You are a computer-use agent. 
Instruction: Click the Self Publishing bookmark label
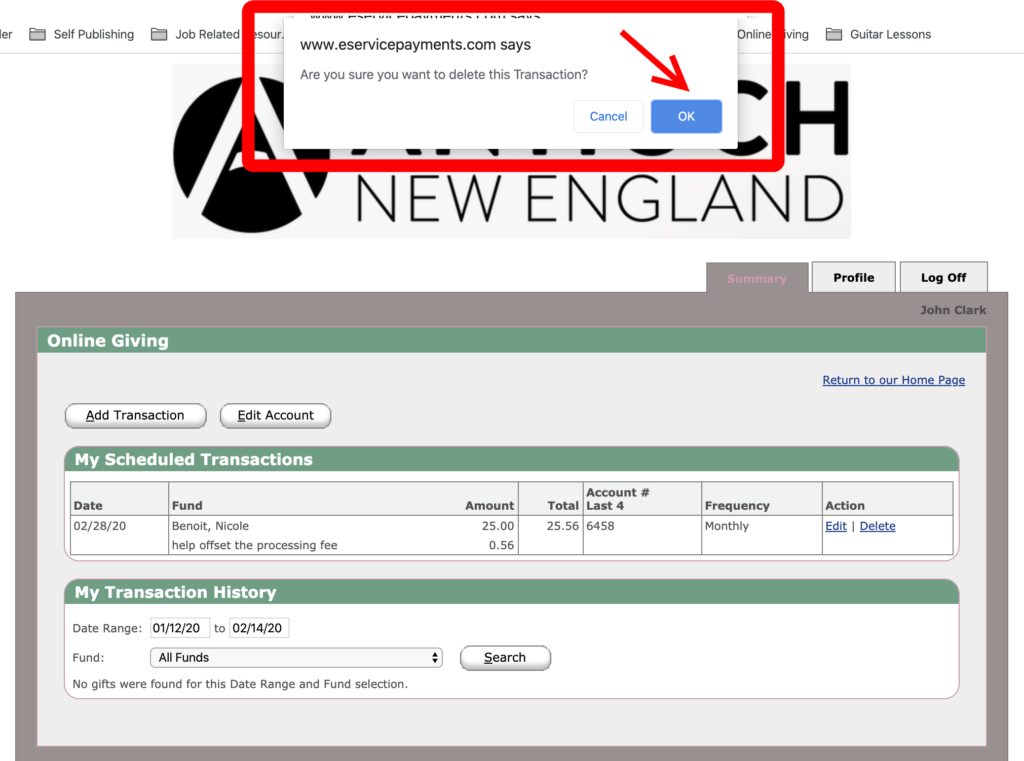pos(93,34)
